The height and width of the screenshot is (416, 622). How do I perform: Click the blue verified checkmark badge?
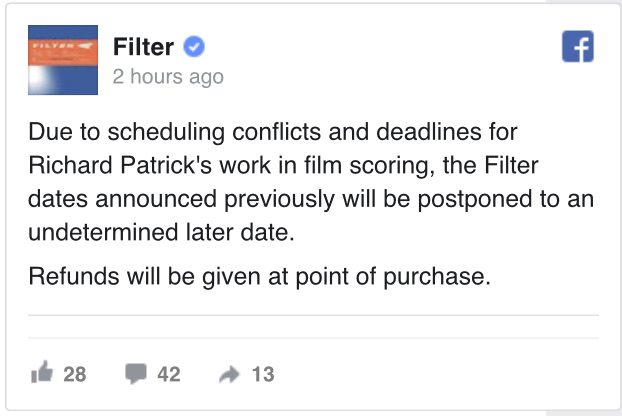tap(194, 46)
